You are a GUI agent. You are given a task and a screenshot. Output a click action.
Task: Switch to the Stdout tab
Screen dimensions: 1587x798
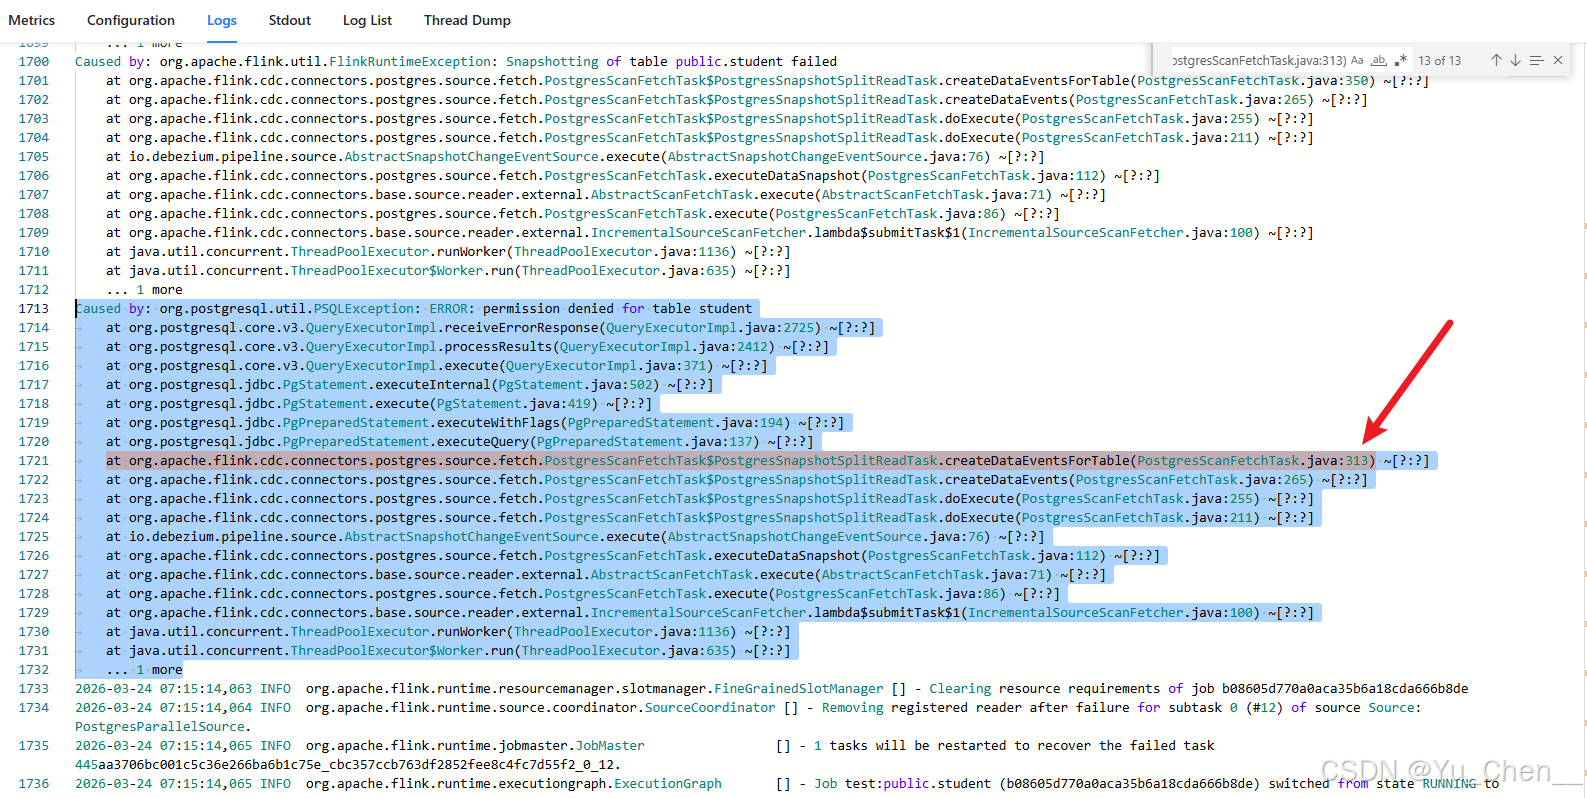tap(290, 20)
